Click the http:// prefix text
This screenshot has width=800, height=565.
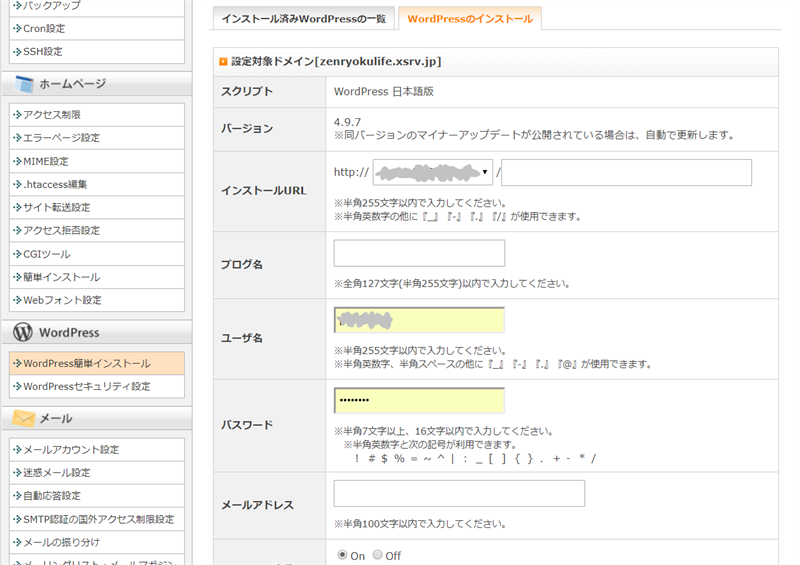click(351, 172)
